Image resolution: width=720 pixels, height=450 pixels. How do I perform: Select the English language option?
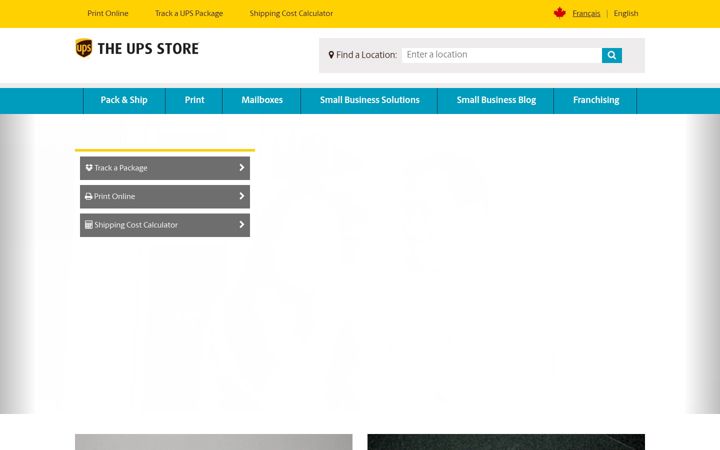tap(626, 13)
